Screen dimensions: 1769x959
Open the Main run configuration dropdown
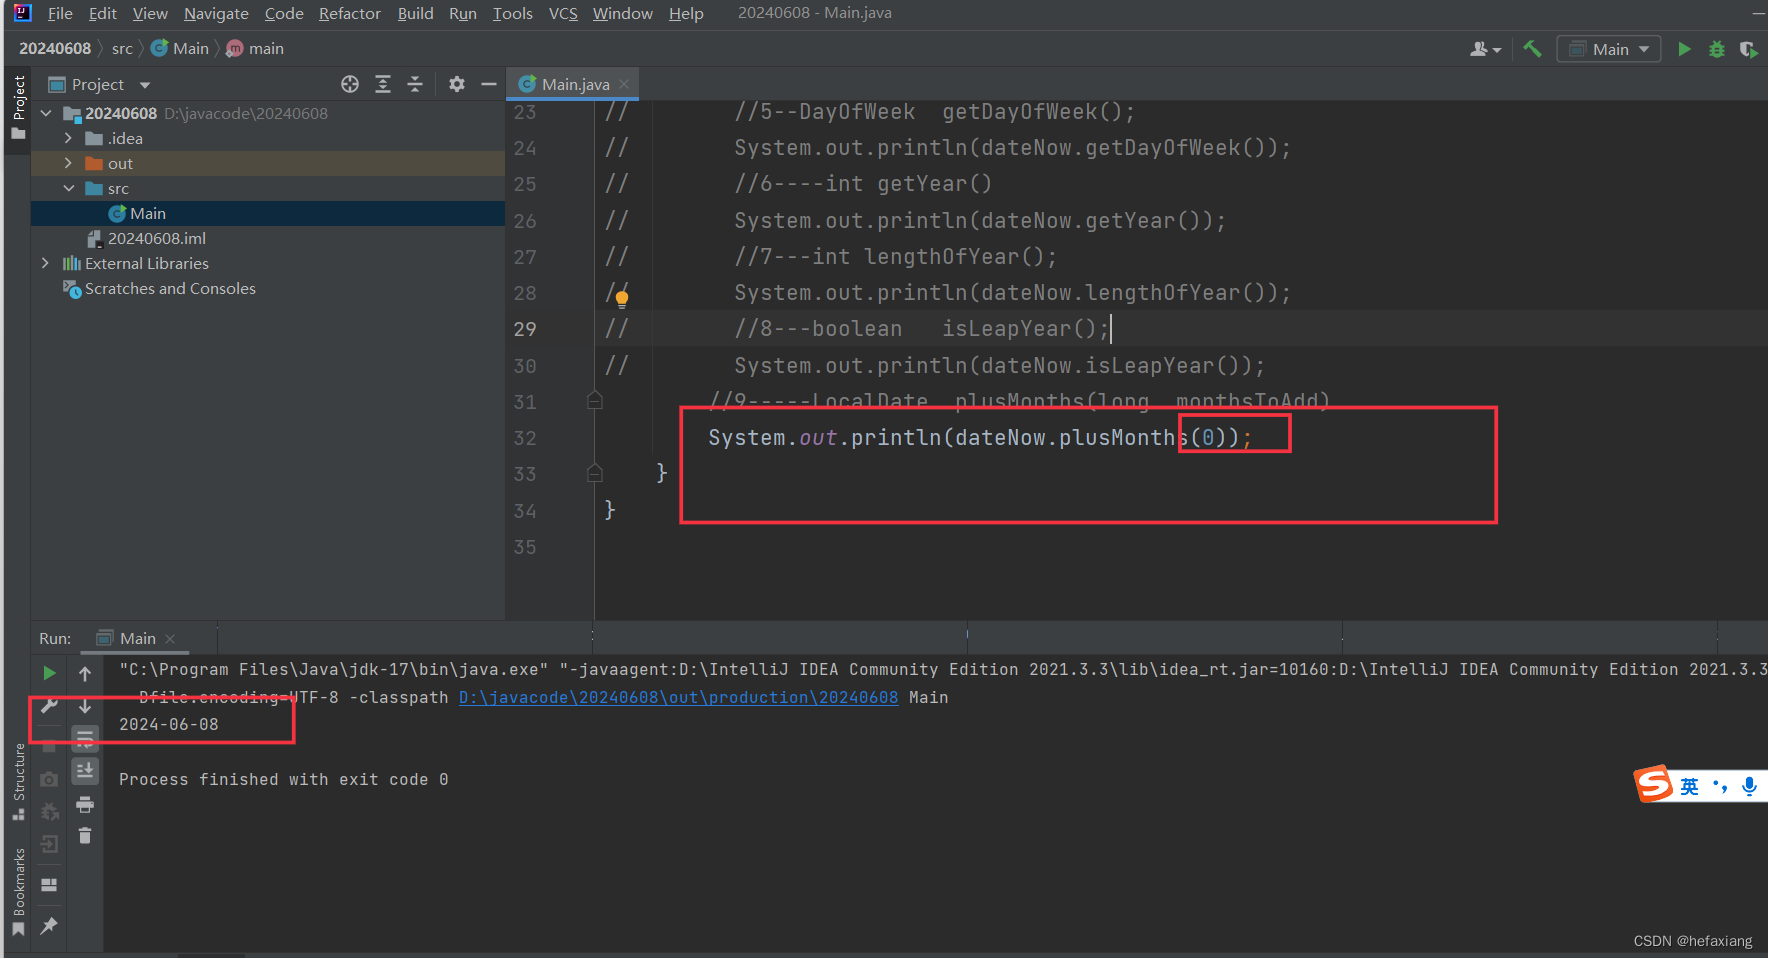click(x=1608, y=49)
